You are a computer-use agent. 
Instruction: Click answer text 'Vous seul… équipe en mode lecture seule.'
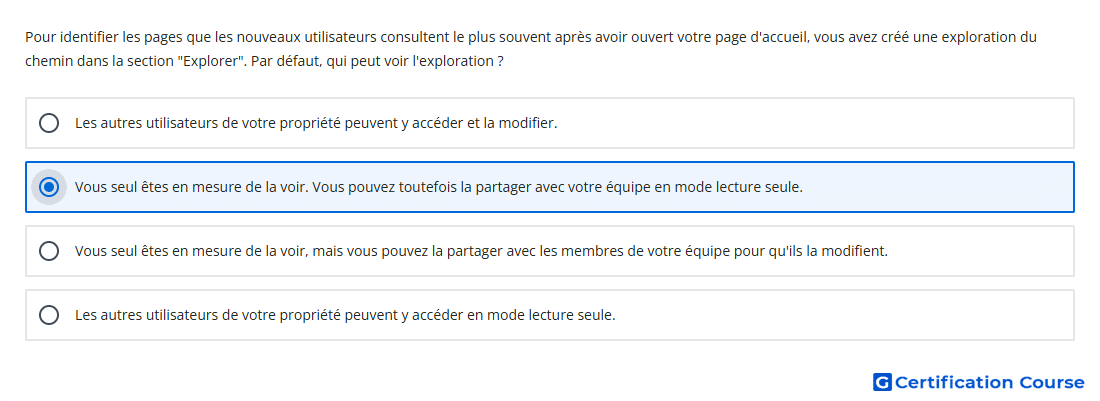(438, 187)
